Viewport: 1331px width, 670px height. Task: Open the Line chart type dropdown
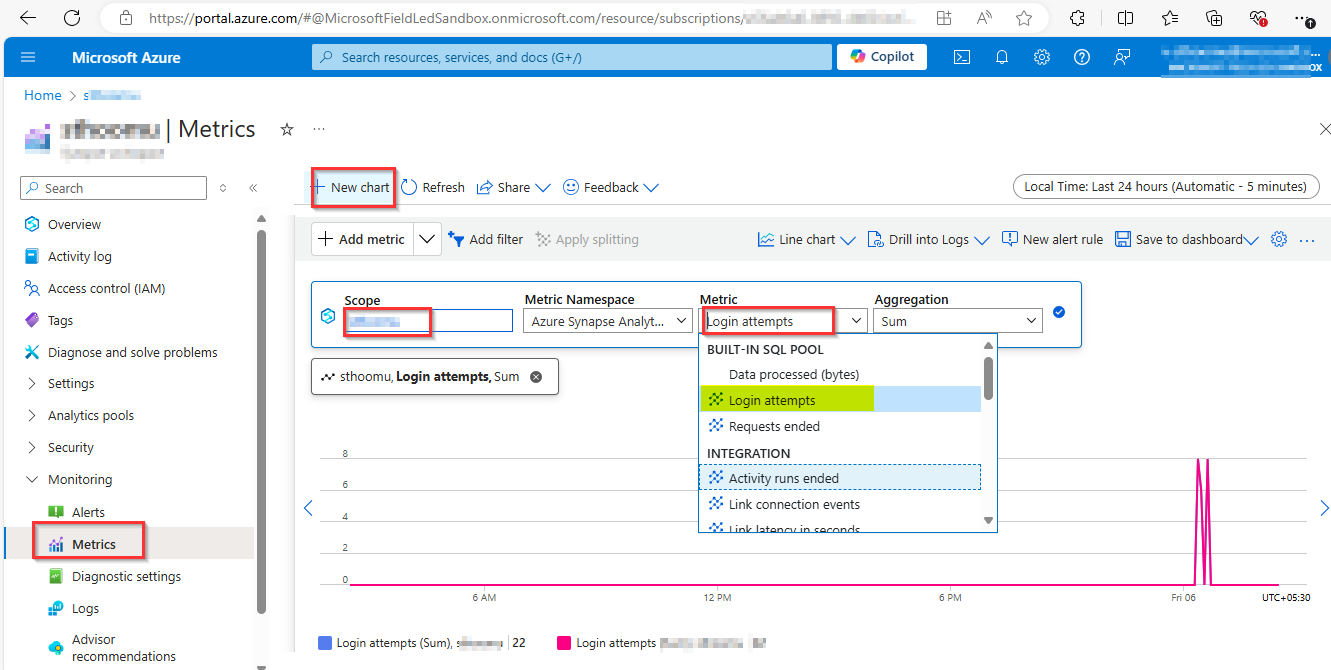807,239
